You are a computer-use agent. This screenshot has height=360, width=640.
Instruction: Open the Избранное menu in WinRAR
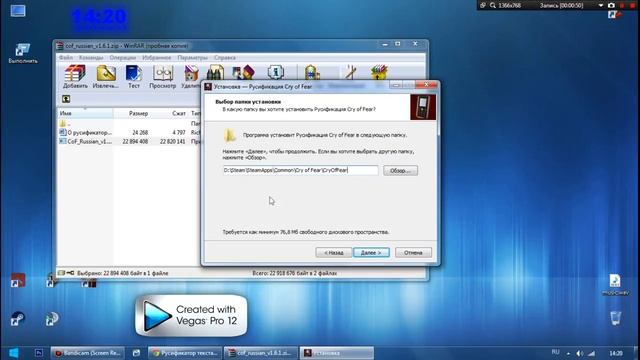pyautogui.click(x=157, y=58)
